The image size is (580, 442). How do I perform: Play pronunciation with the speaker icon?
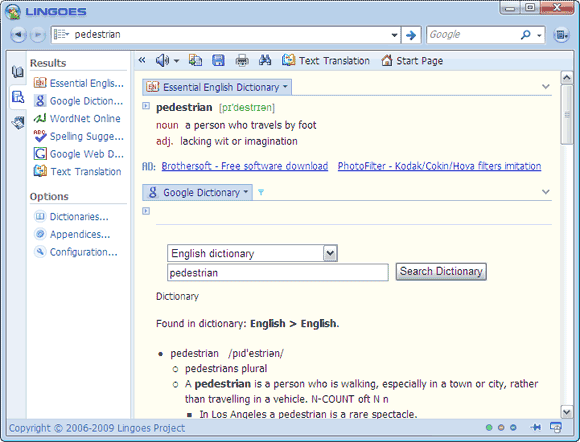(x=162, y=60)
